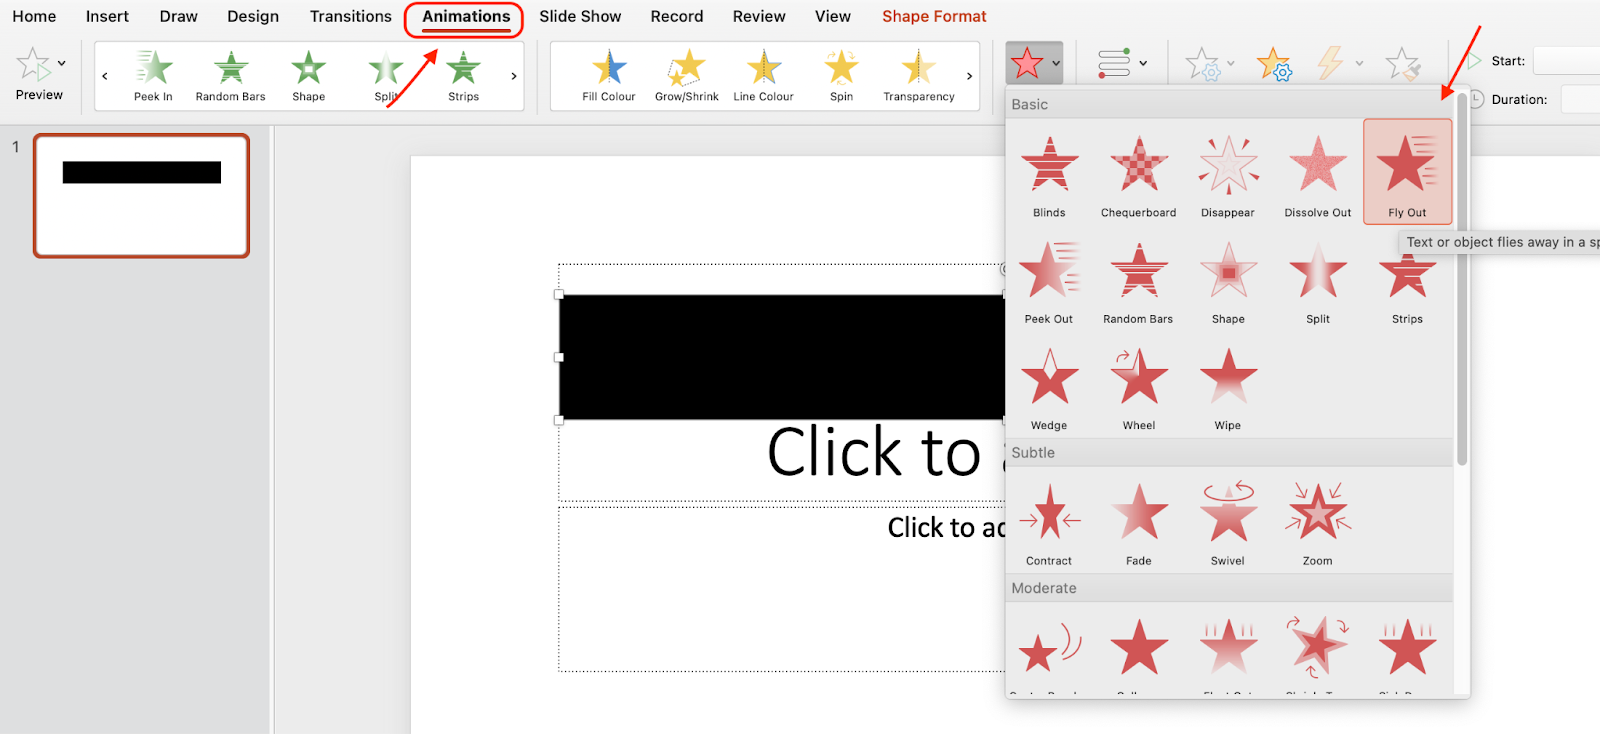The height and width of the screenshot is (734, 1600).
Task: Apply the Wheel exit effect
Action: [x=1138, y=388]
